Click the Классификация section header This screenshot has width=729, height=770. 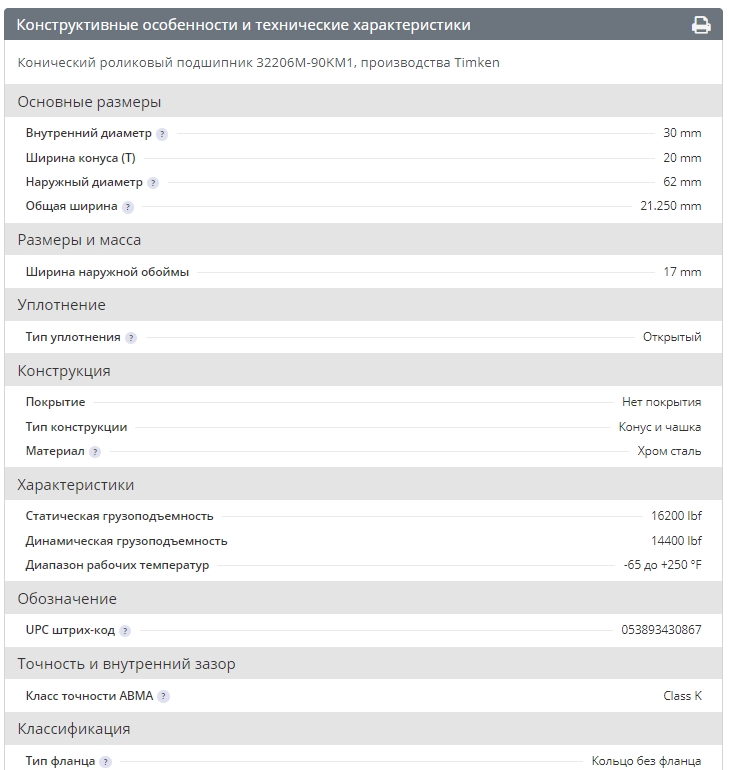tap(74, 729)
